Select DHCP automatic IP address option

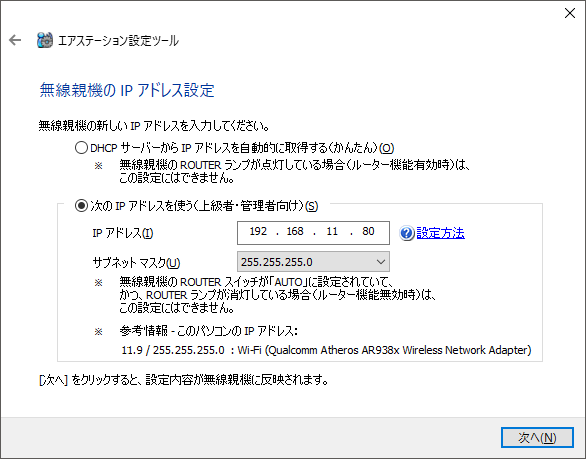81,148
